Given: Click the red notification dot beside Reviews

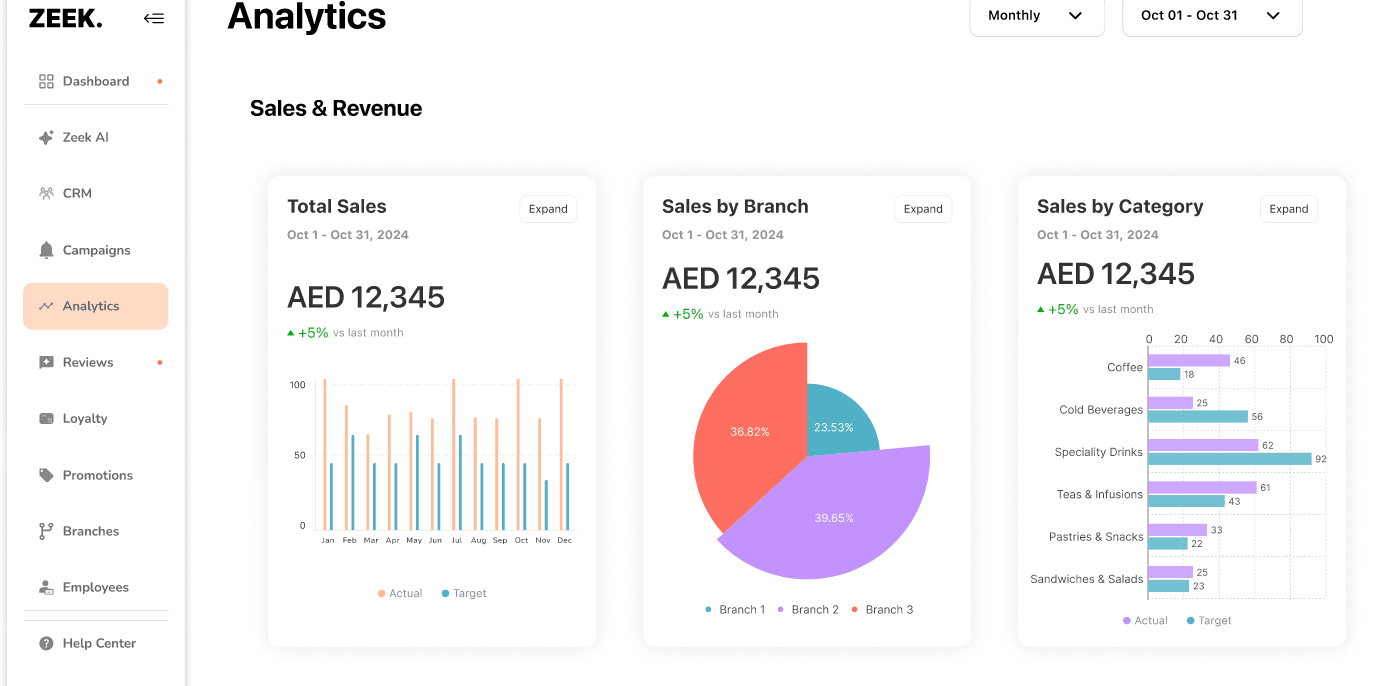Looking at the screenshot, I should point(160,362).
